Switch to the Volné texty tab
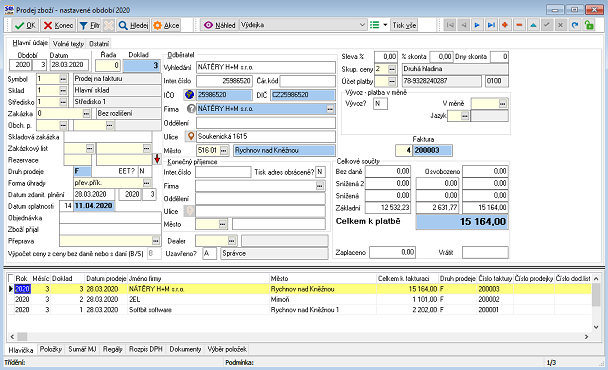Viewport: 608px width, 370px height. click(x=68, y=44)
